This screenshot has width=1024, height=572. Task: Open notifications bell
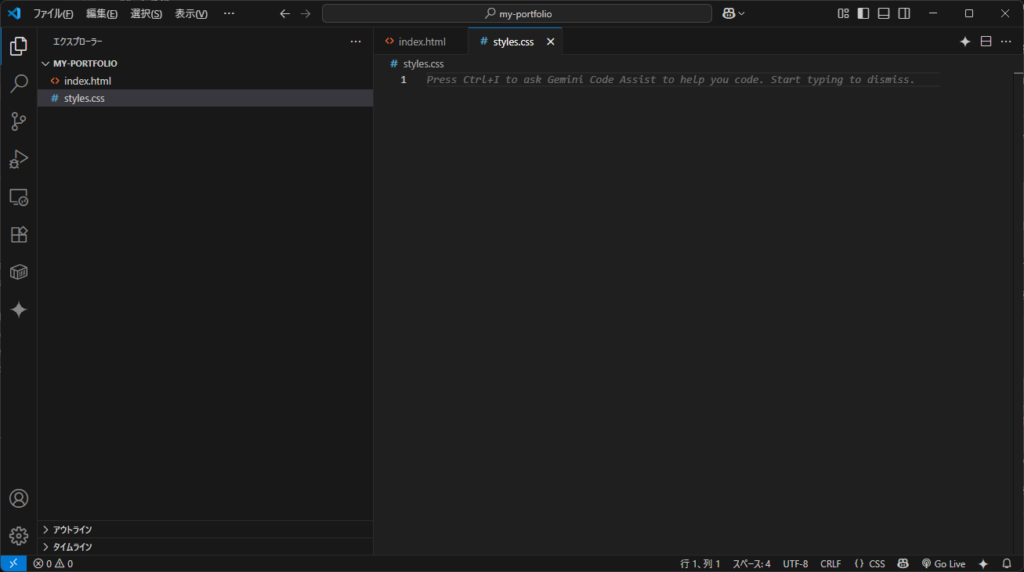(x=1006, y=564)
